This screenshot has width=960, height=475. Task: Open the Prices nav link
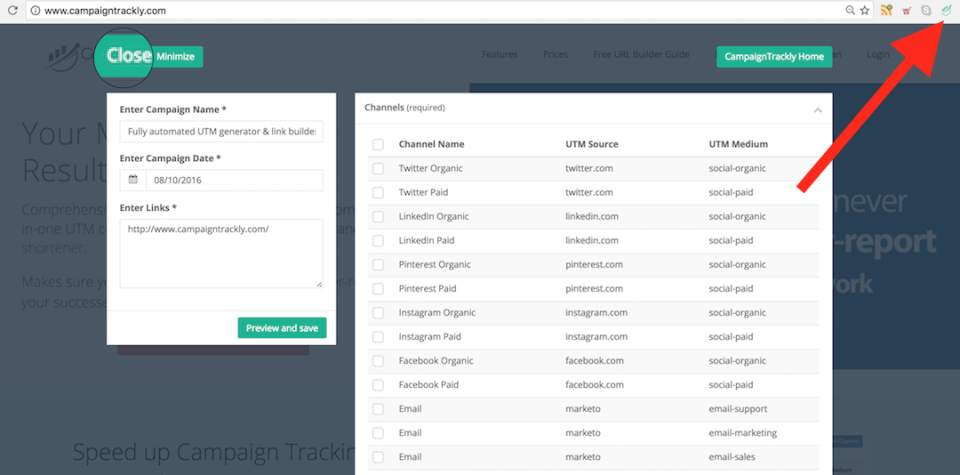(x=555, y=54)
